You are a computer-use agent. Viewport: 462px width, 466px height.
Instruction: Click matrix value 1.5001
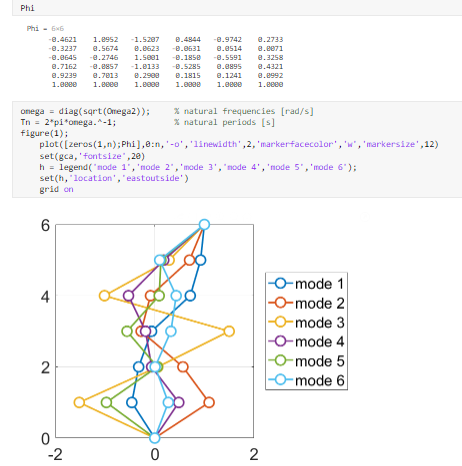(147, 57)
